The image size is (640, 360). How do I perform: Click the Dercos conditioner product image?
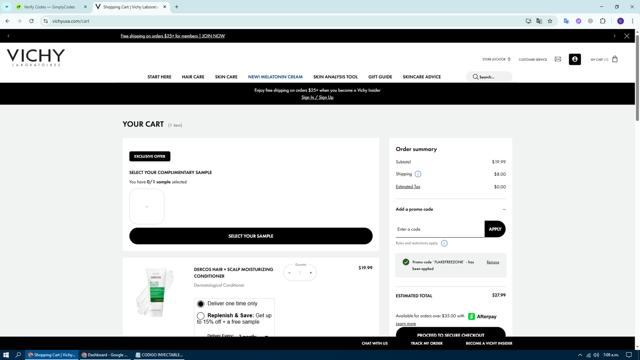point(156,292)
